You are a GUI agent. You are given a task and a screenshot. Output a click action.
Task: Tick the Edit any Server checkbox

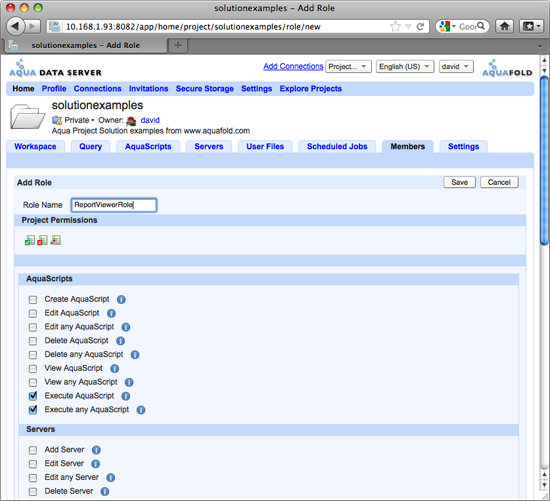point(33,478)
